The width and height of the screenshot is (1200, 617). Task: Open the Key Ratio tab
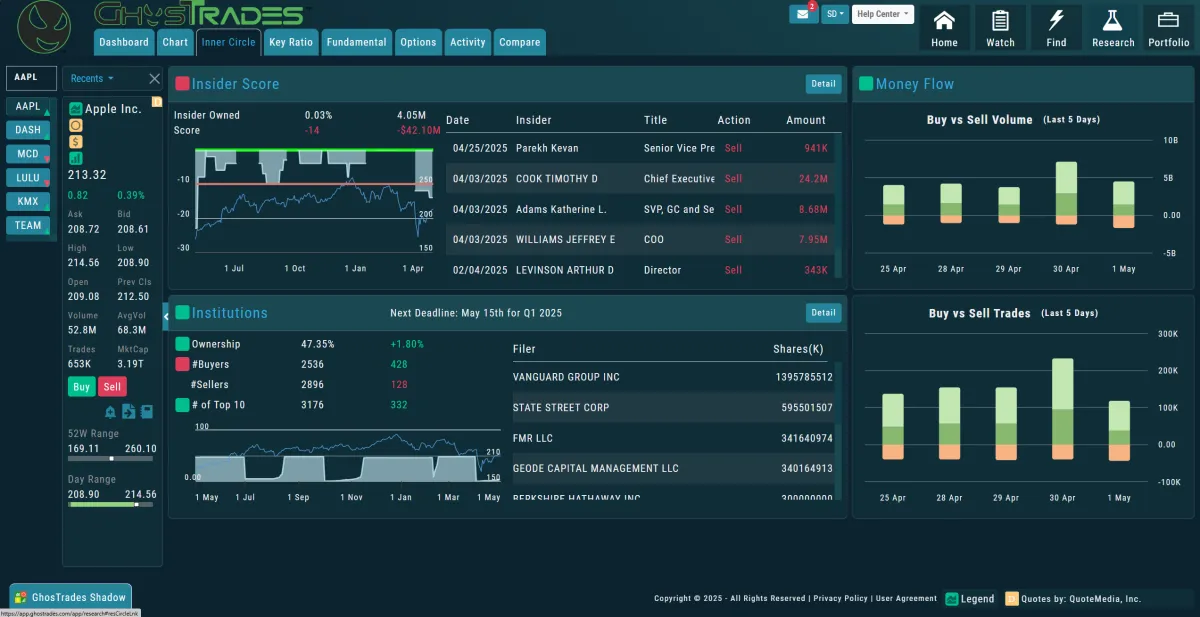pos(291,42)
